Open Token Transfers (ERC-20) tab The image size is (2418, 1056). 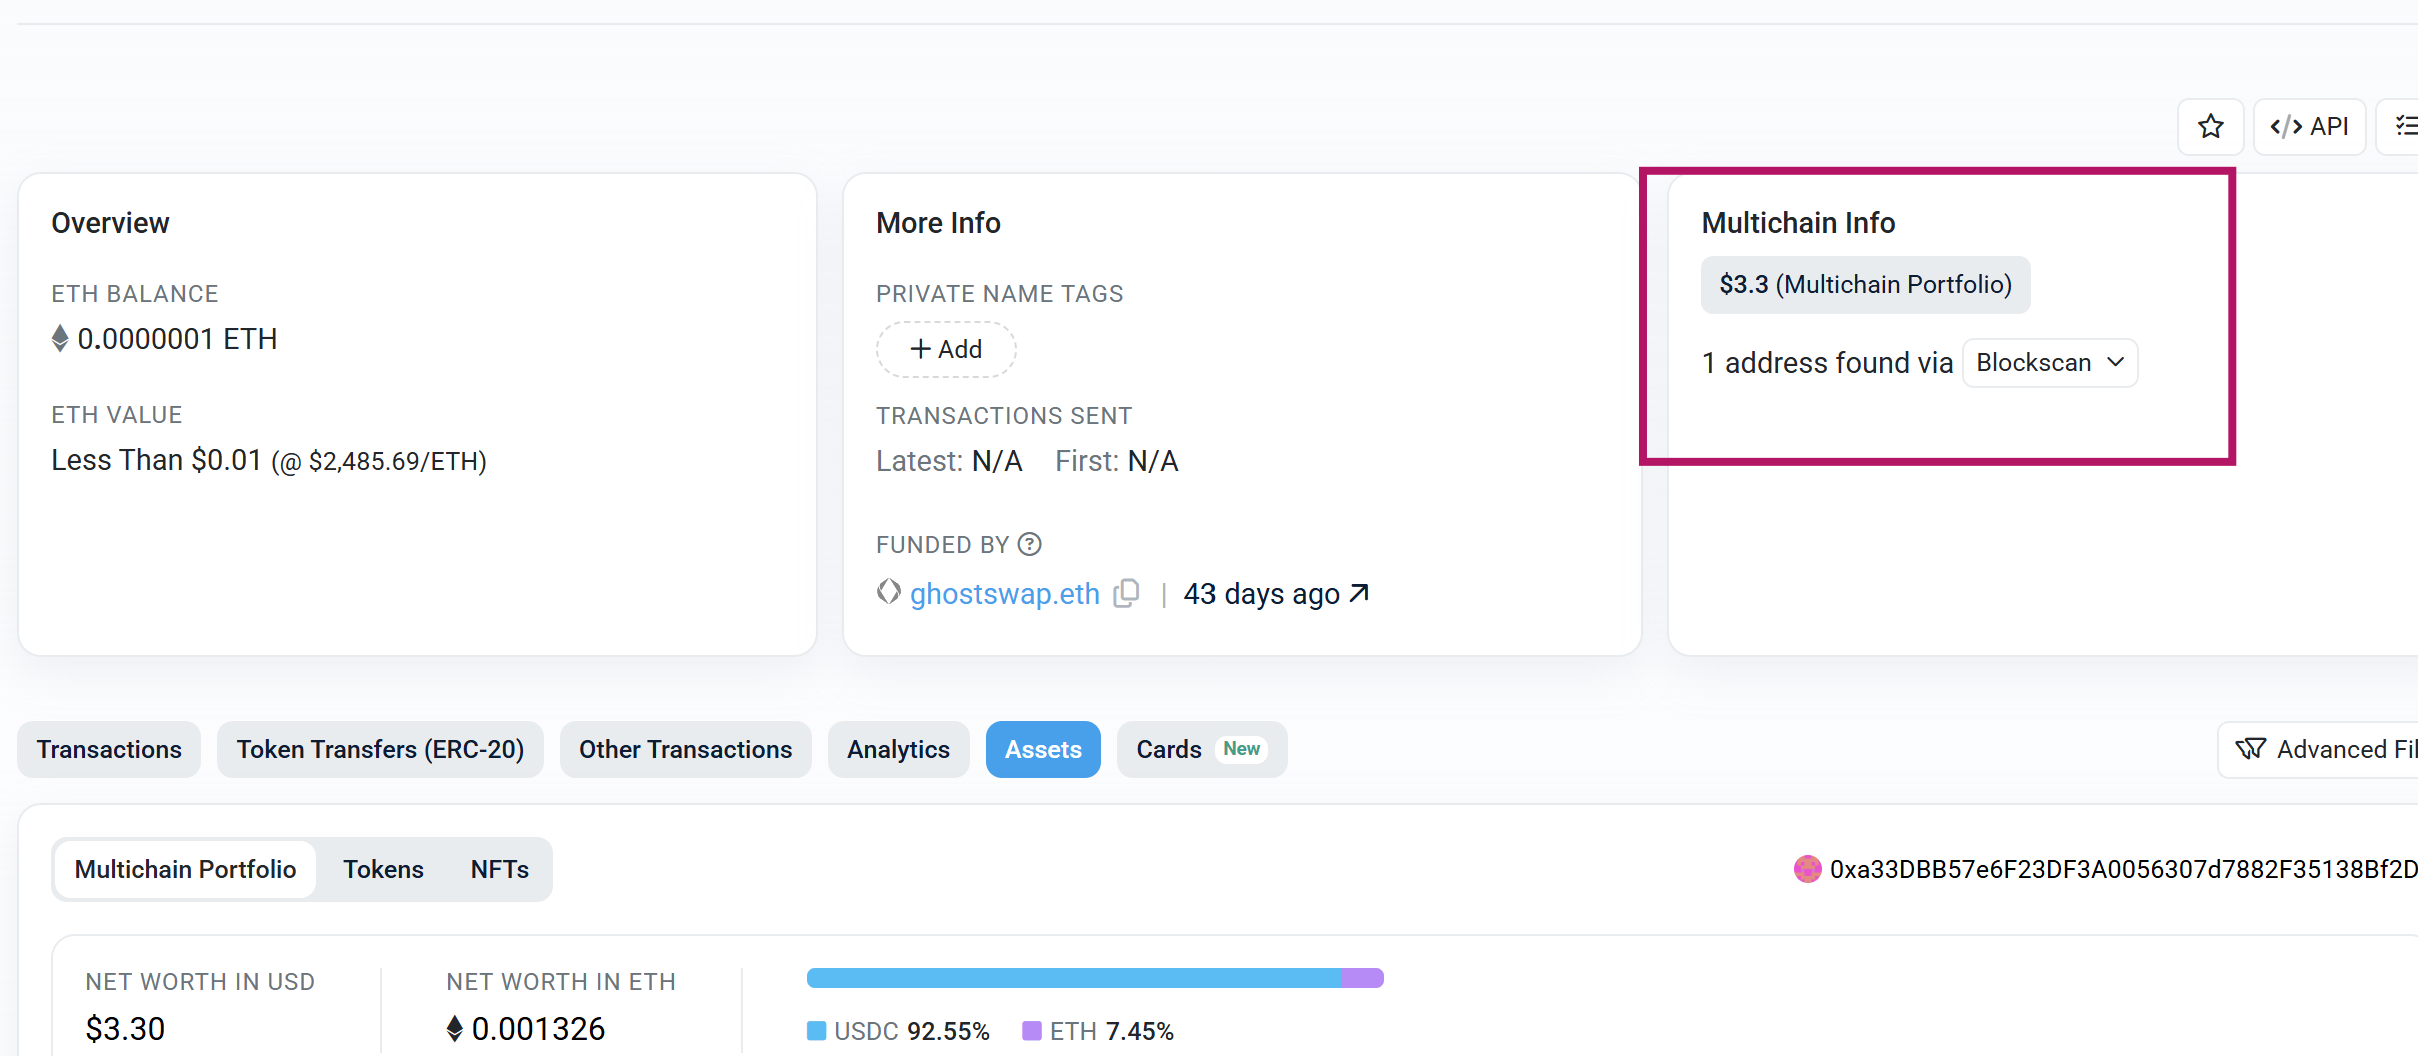click(380, 749)
